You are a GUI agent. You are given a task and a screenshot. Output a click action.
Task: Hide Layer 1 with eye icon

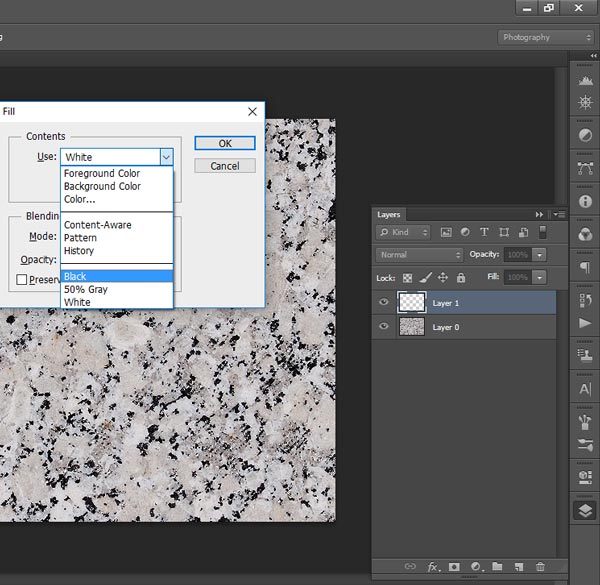click(x=384, y=302)
